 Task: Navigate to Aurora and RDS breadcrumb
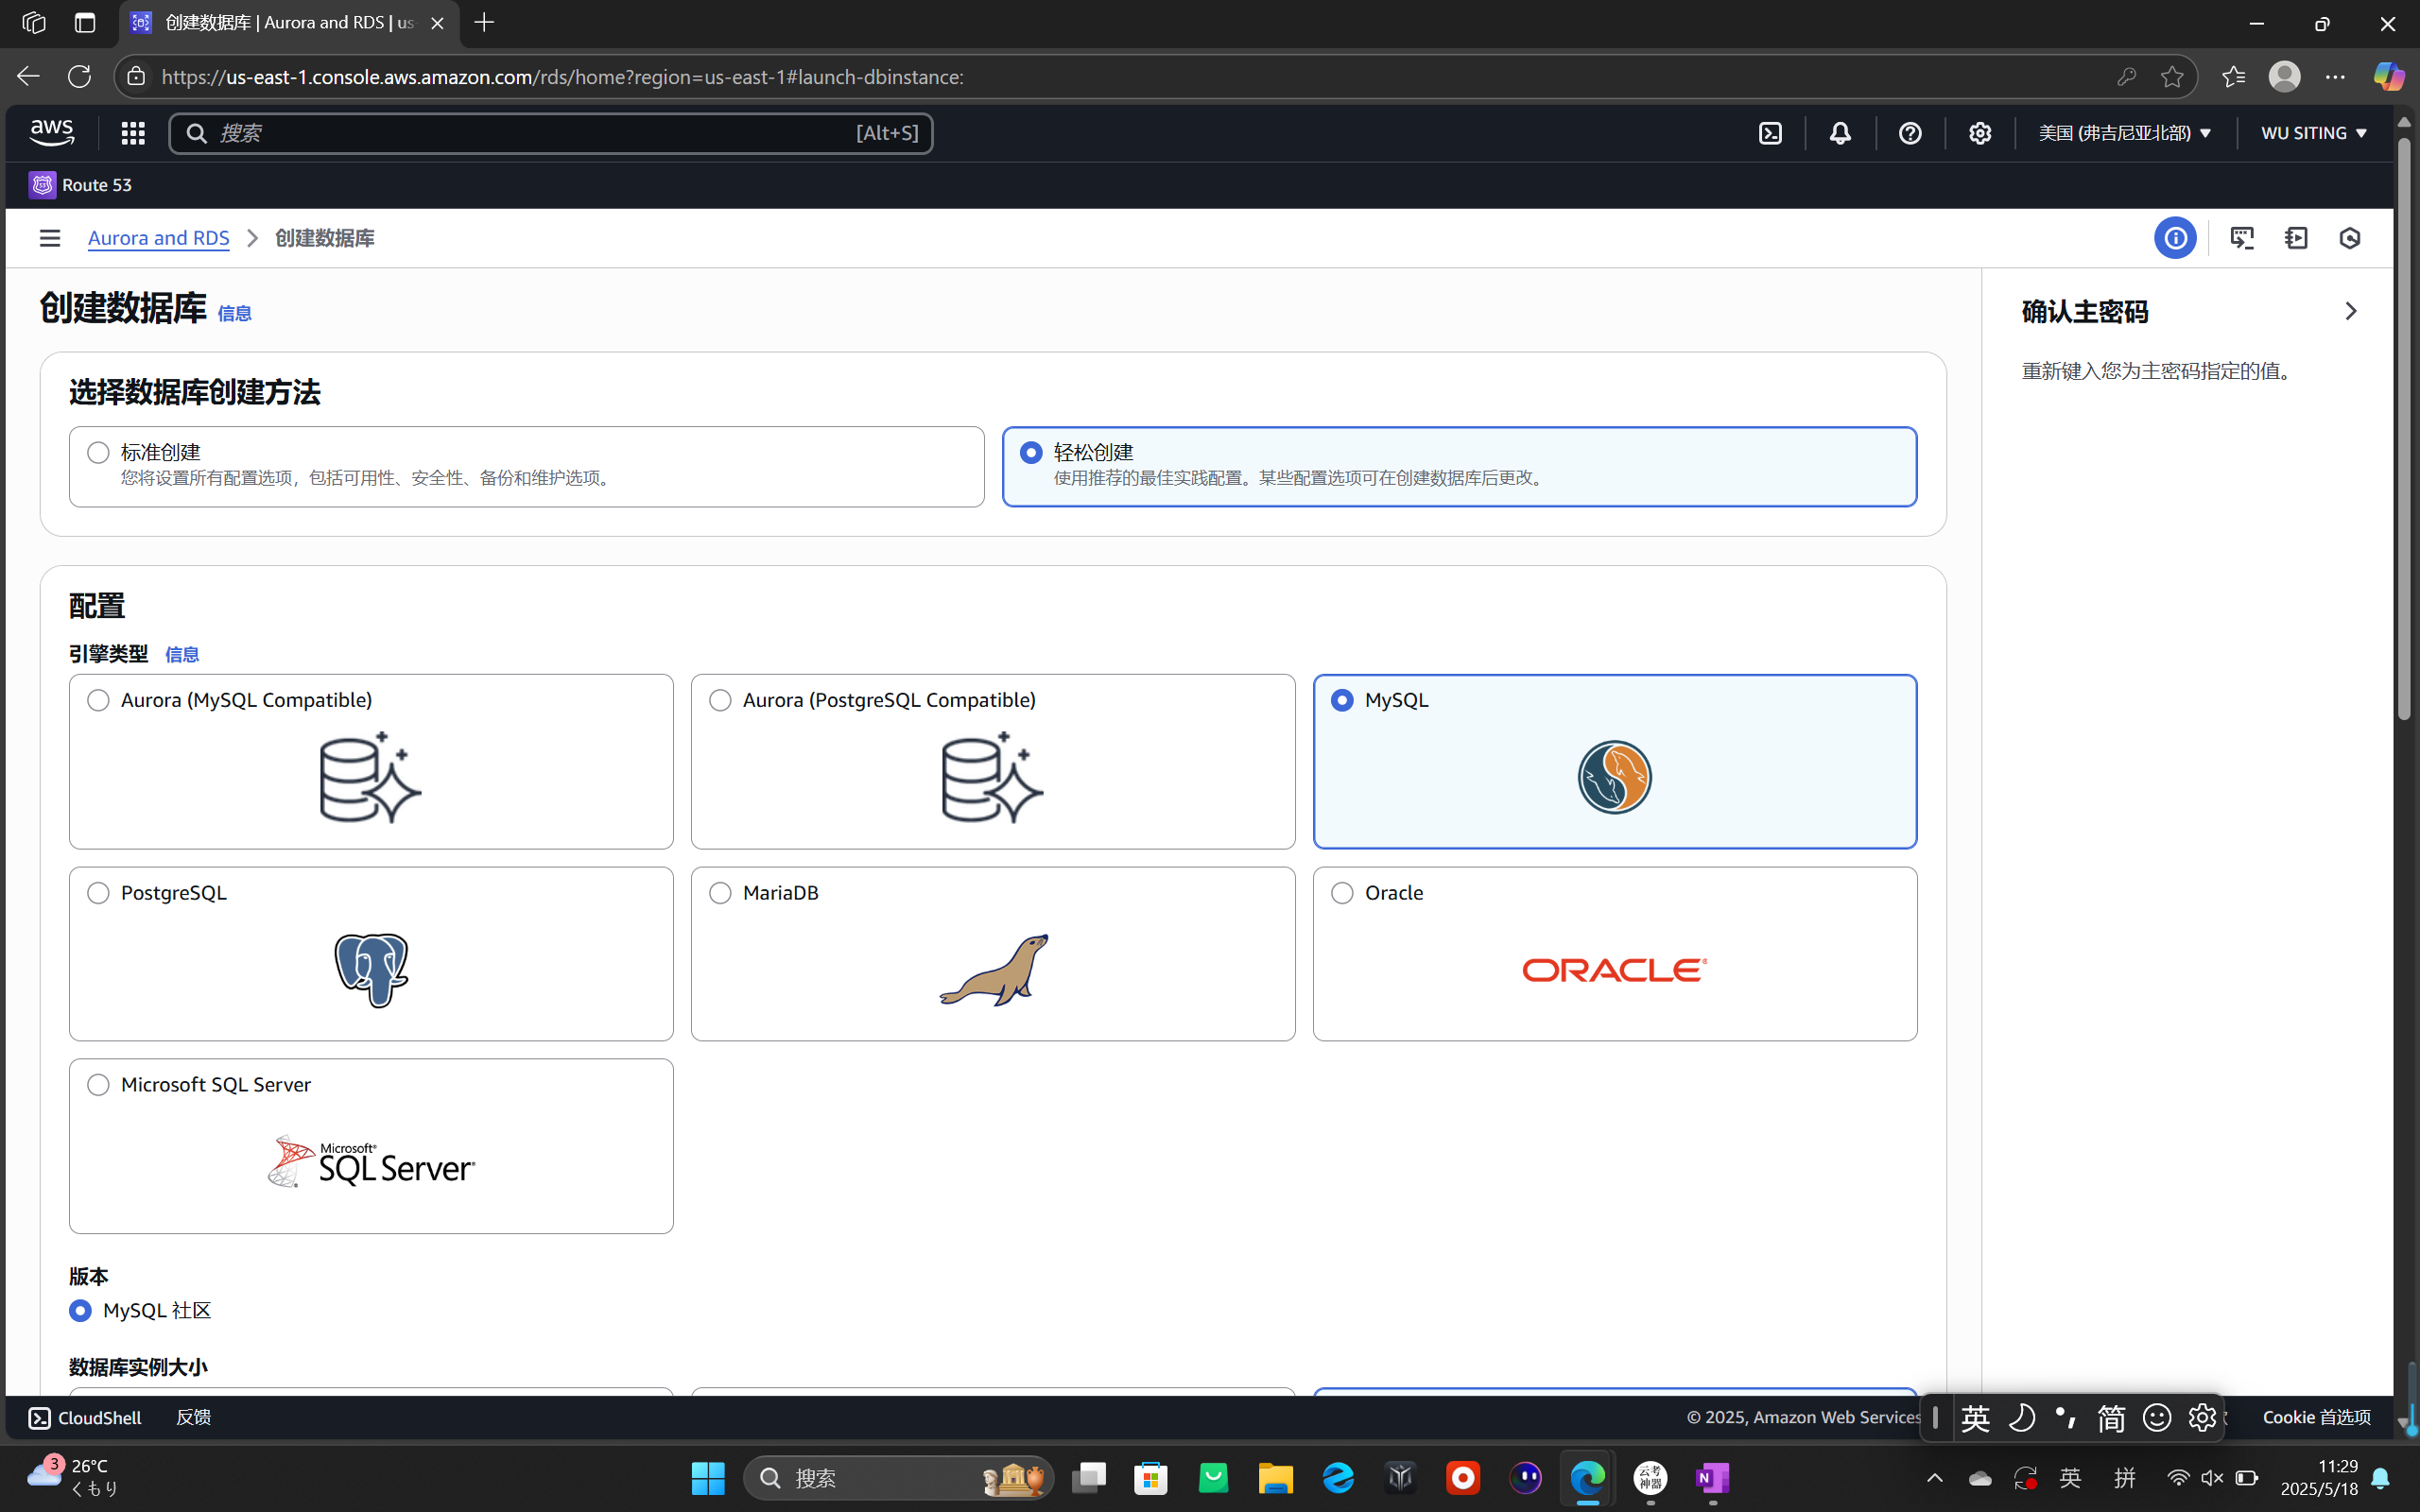tap(158, 238)
